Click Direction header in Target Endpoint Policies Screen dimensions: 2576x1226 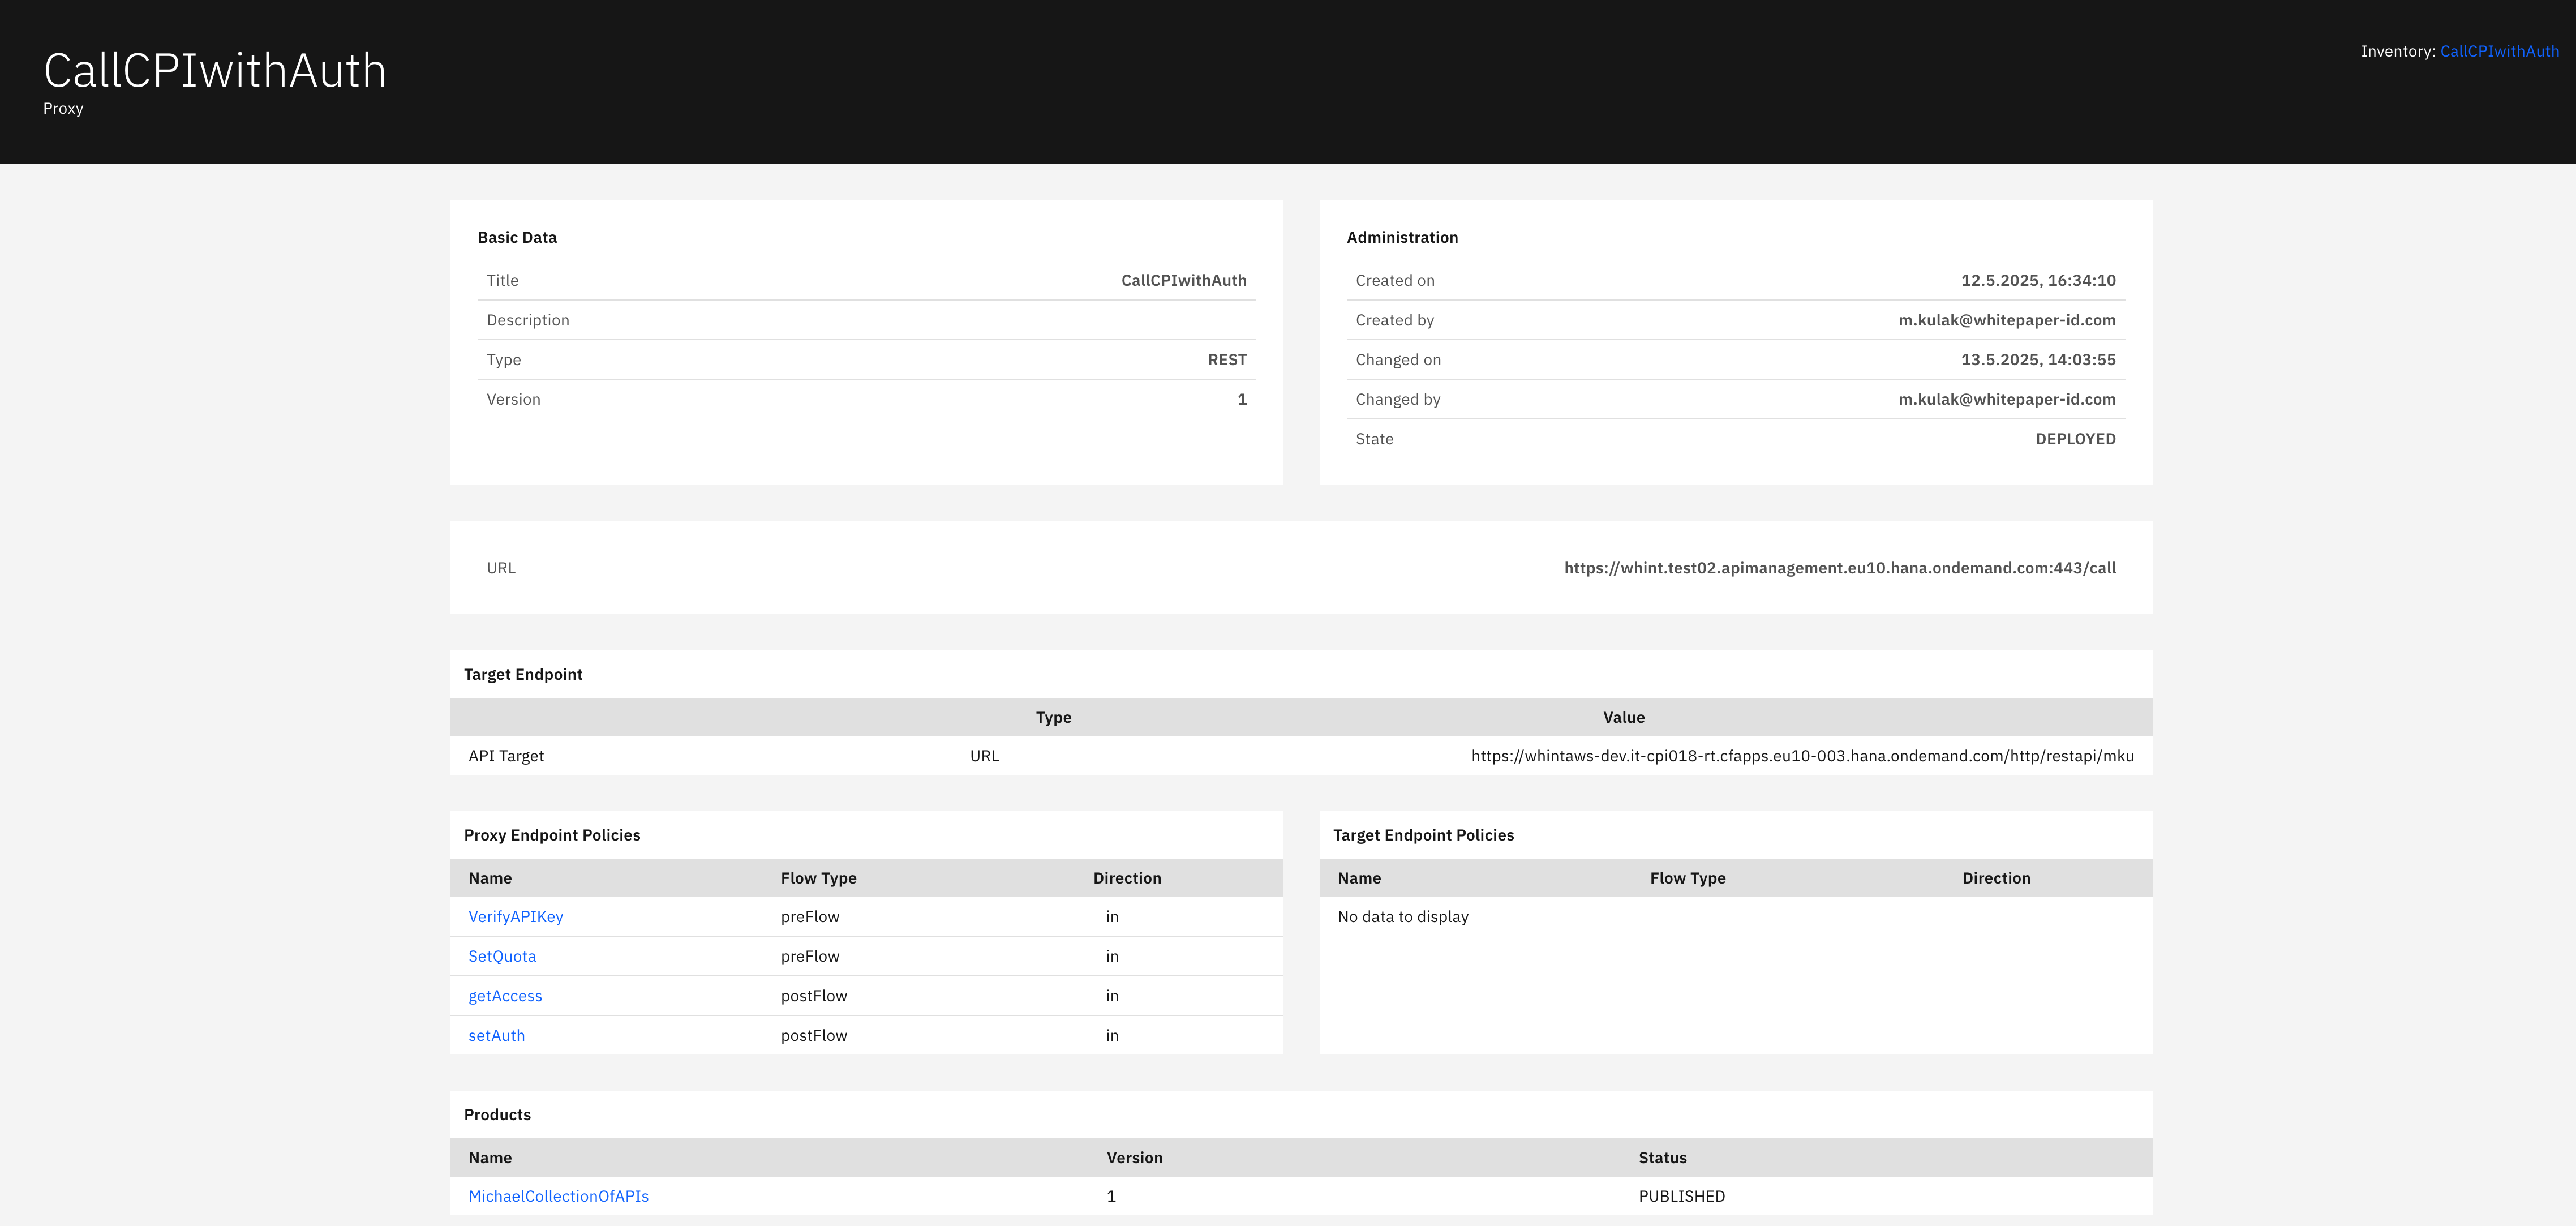coord(1995,878)
